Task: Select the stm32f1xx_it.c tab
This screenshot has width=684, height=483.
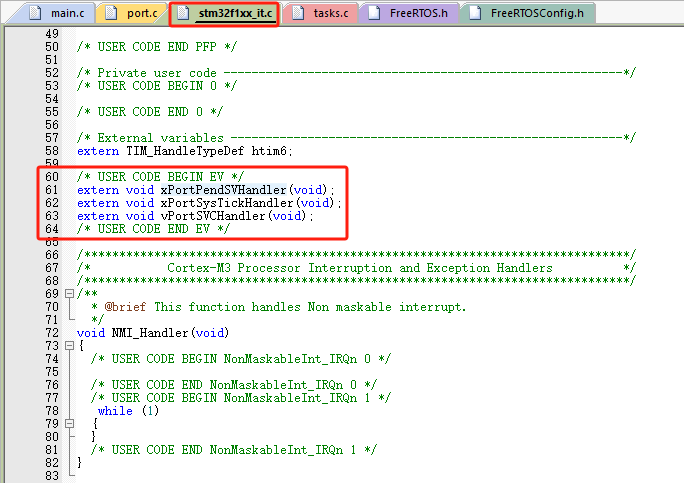Action: pyautogui.click(x=225, y=13)
